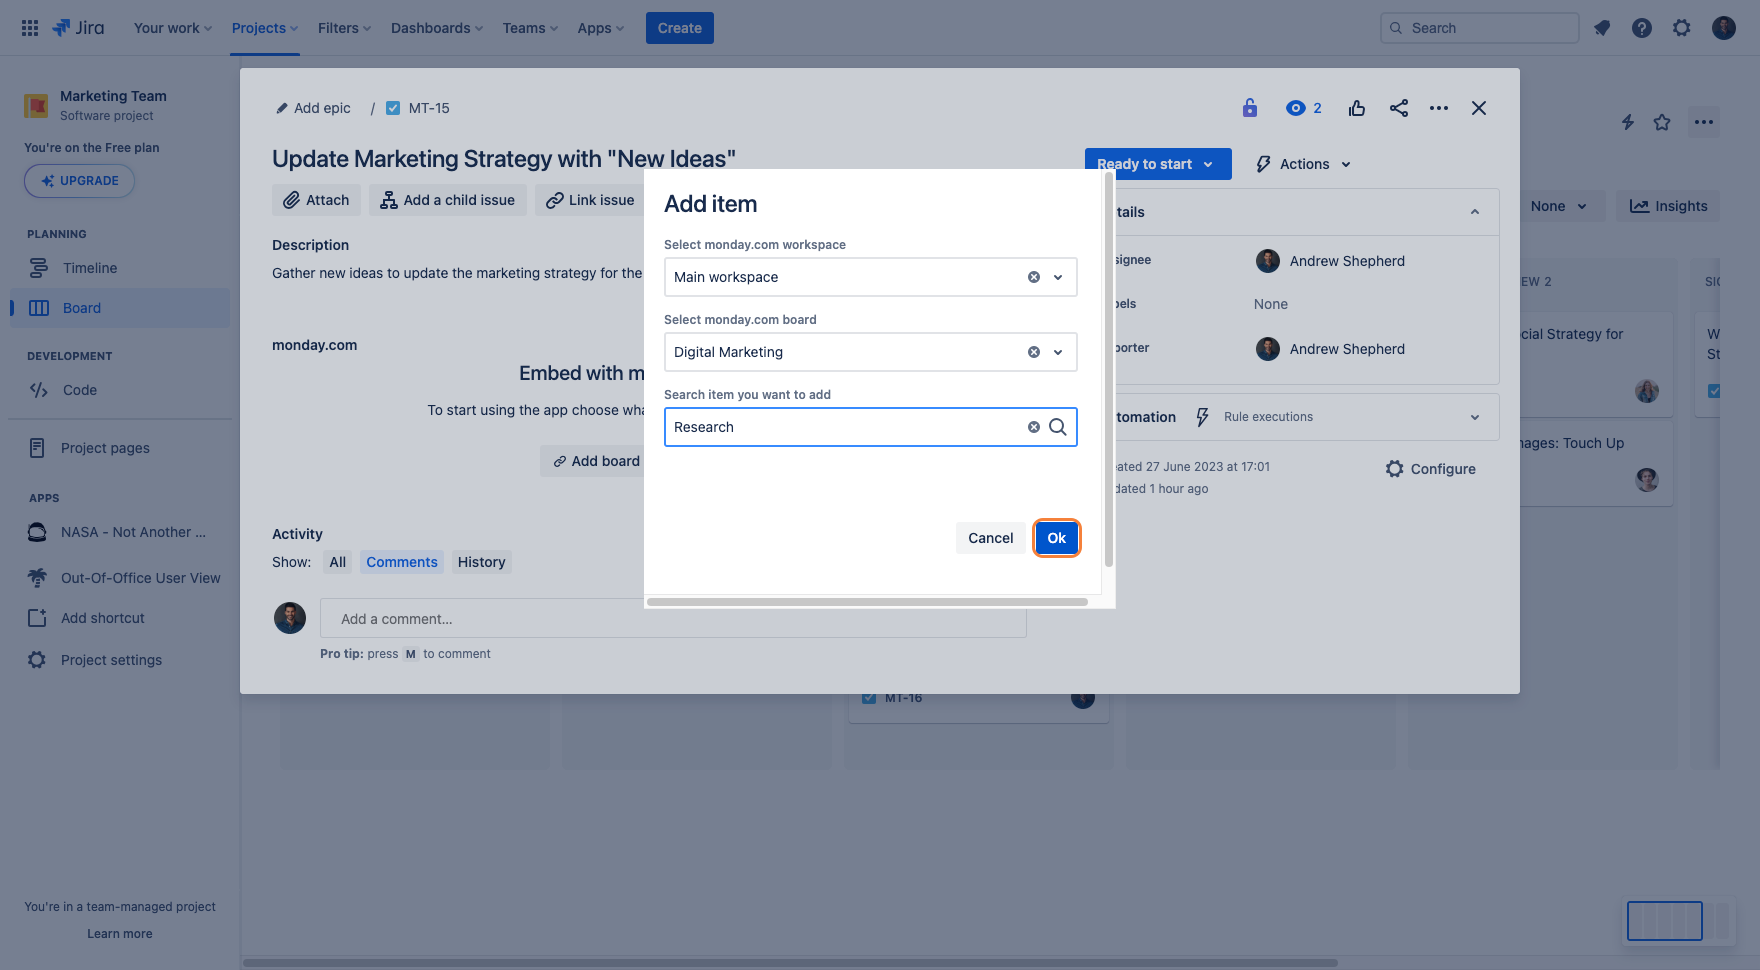
Task: Open the None group-by dropdown
Action: click(x=1559, y=206)
